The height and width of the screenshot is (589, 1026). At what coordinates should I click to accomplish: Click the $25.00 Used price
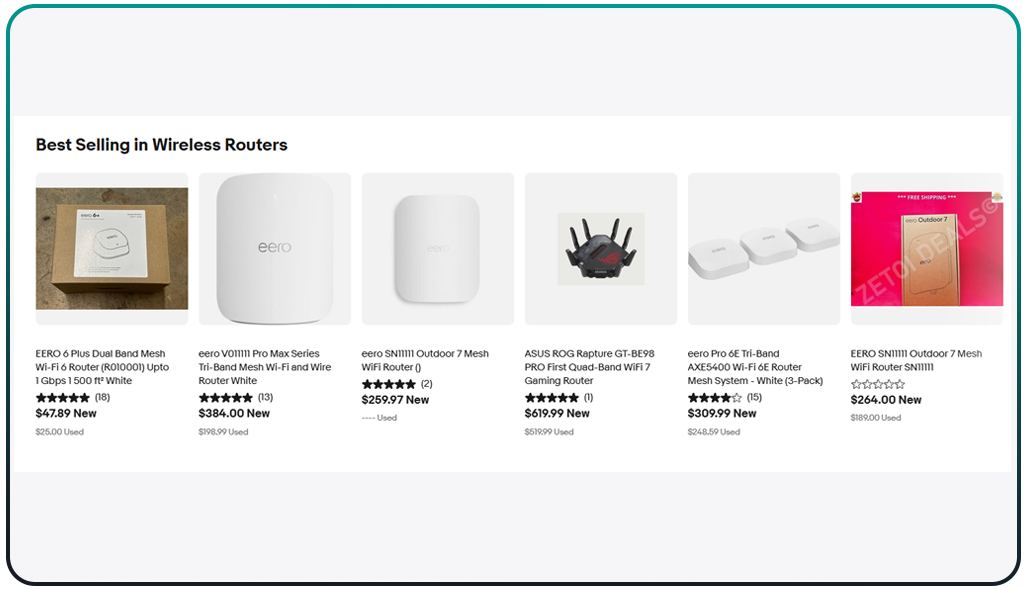tap(60, 432)
